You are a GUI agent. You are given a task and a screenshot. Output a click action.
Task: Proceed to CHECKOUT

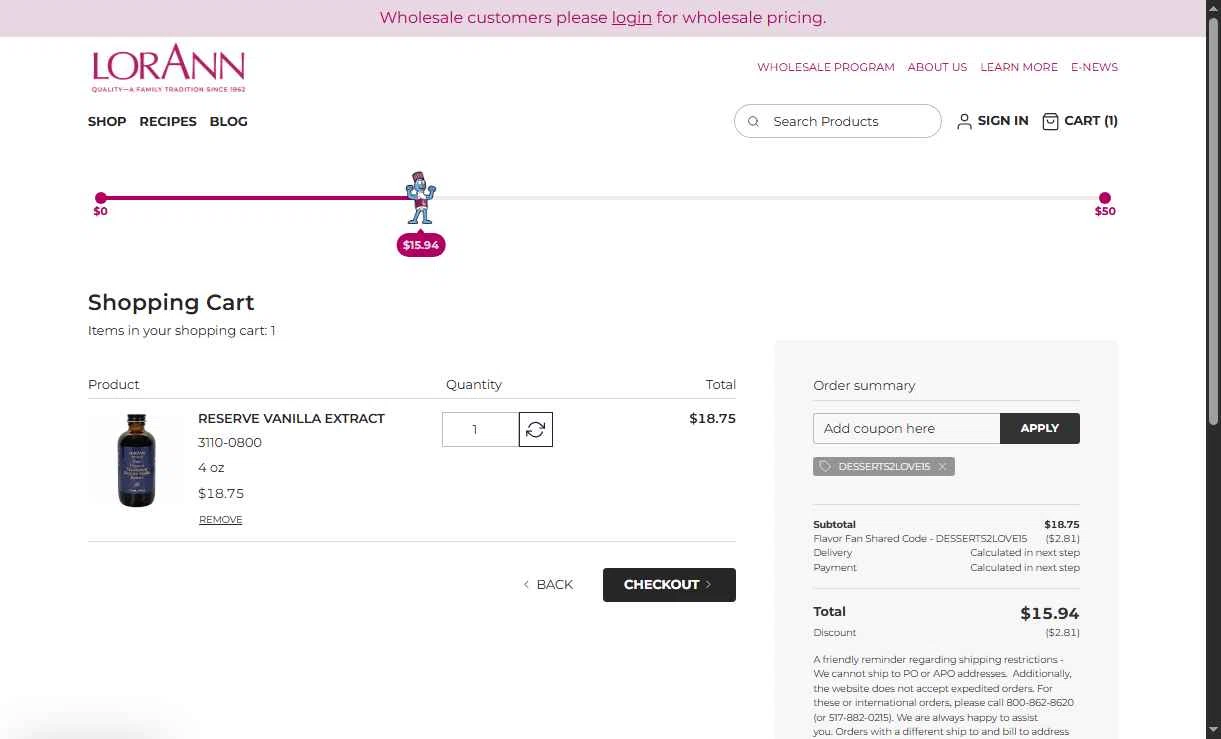(x=669, y=585)
